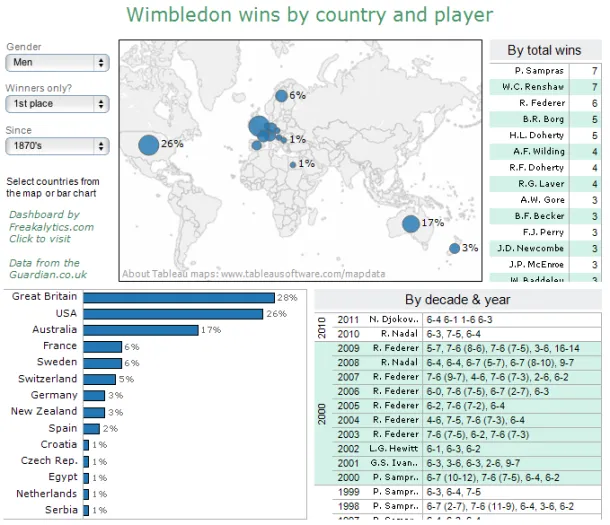Select the 2008 R. Nadal row
This screenshot has width=610, height=525.
(467, 363)
